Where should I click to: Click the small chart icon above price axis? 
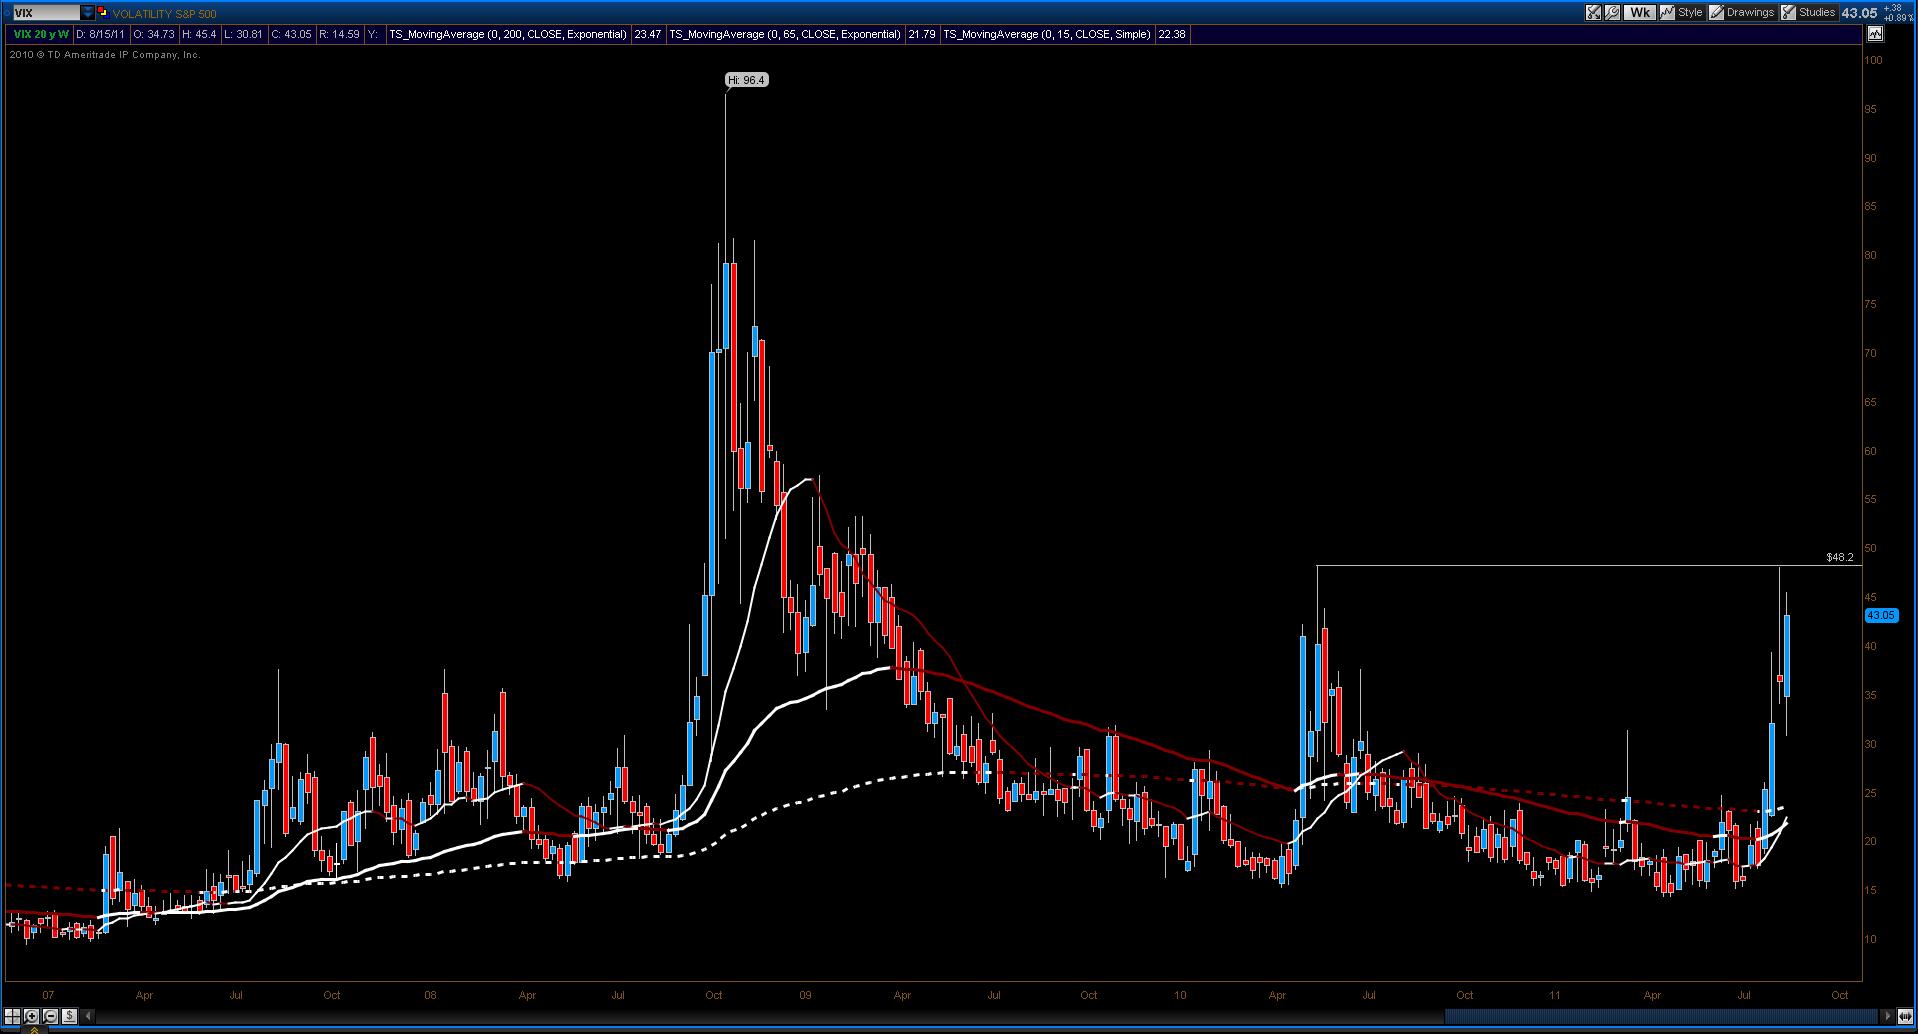click(x=1875, y=34)
